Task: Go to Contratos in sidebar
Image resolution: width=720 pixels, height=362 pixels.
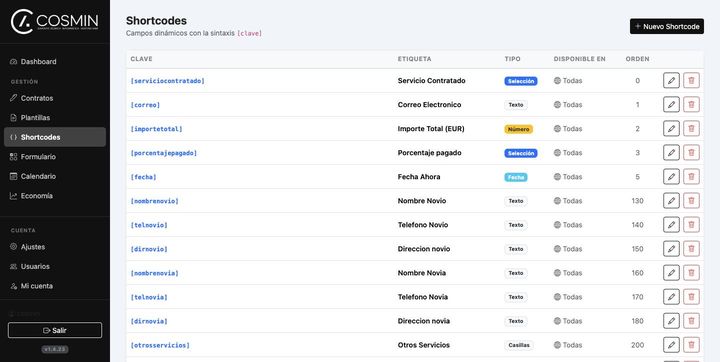Action: tap(55, 98)
